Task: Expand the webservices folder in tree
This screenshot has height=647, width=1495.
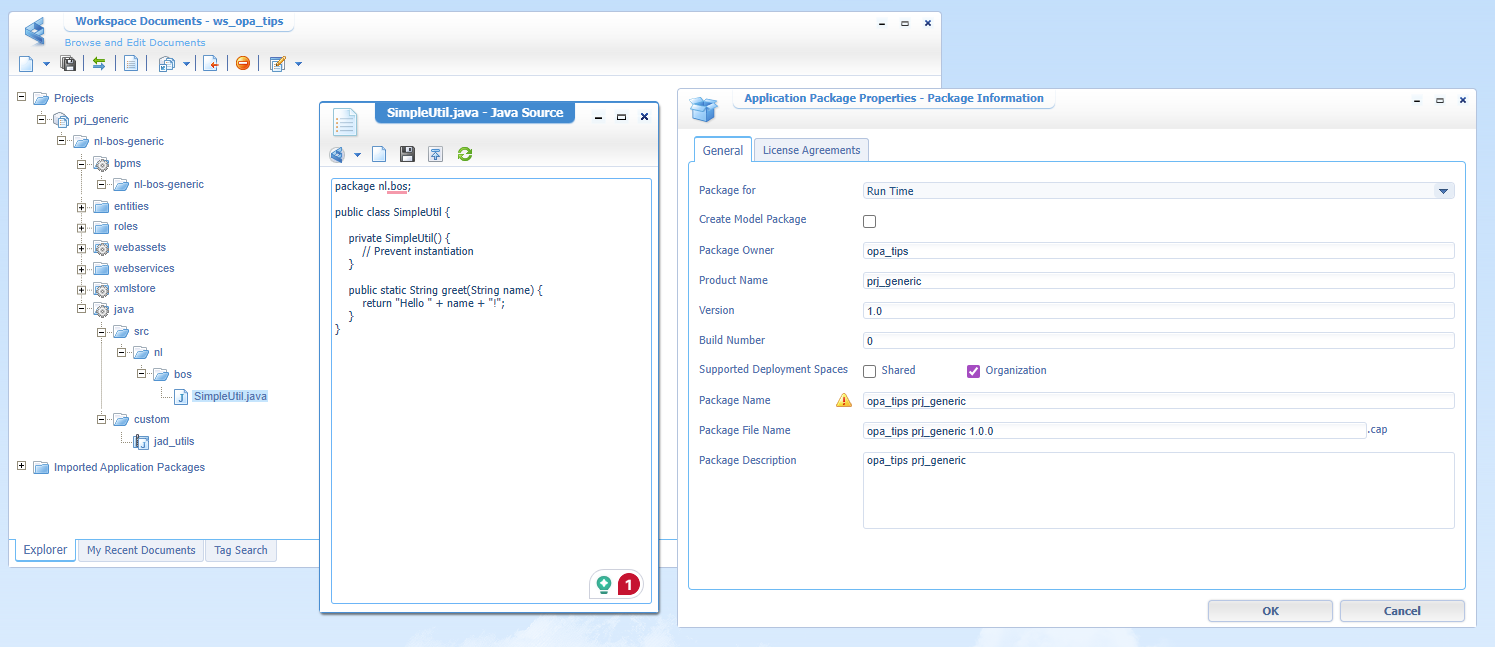Action: pyautogui.click(x=82, y=269)
